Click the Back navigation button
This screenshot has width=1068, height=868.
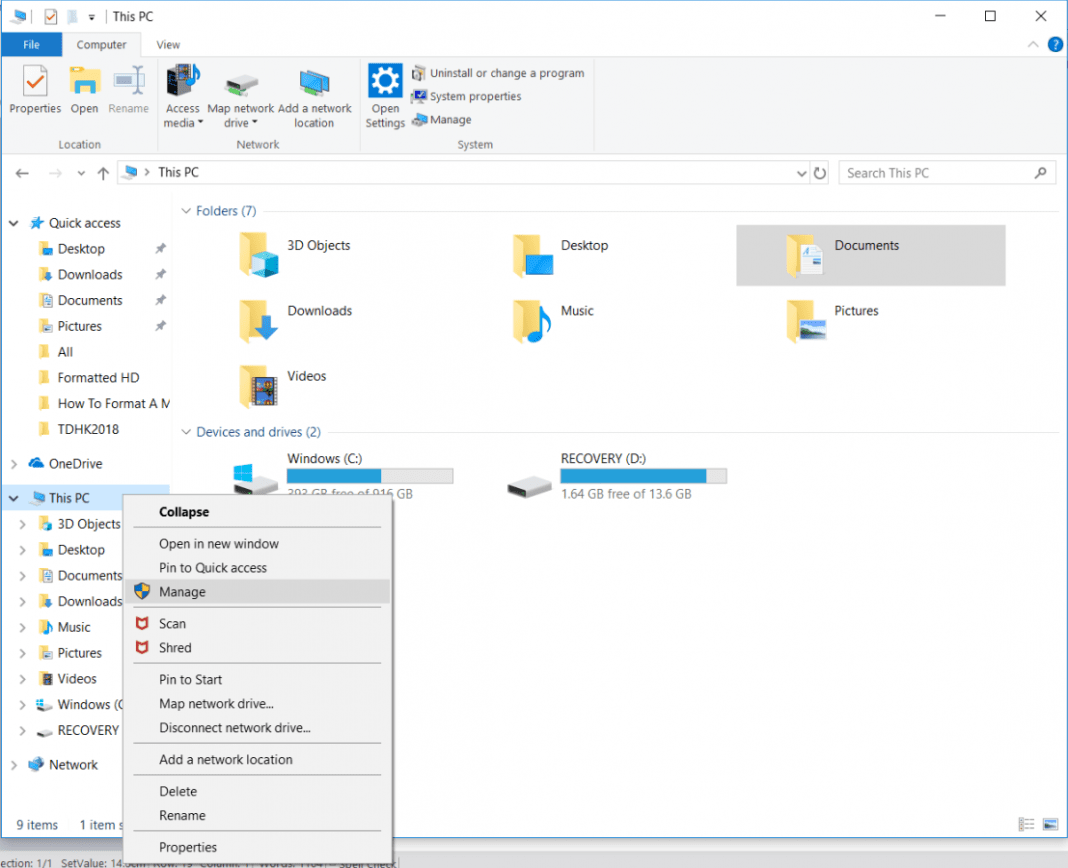click(22, 172)
